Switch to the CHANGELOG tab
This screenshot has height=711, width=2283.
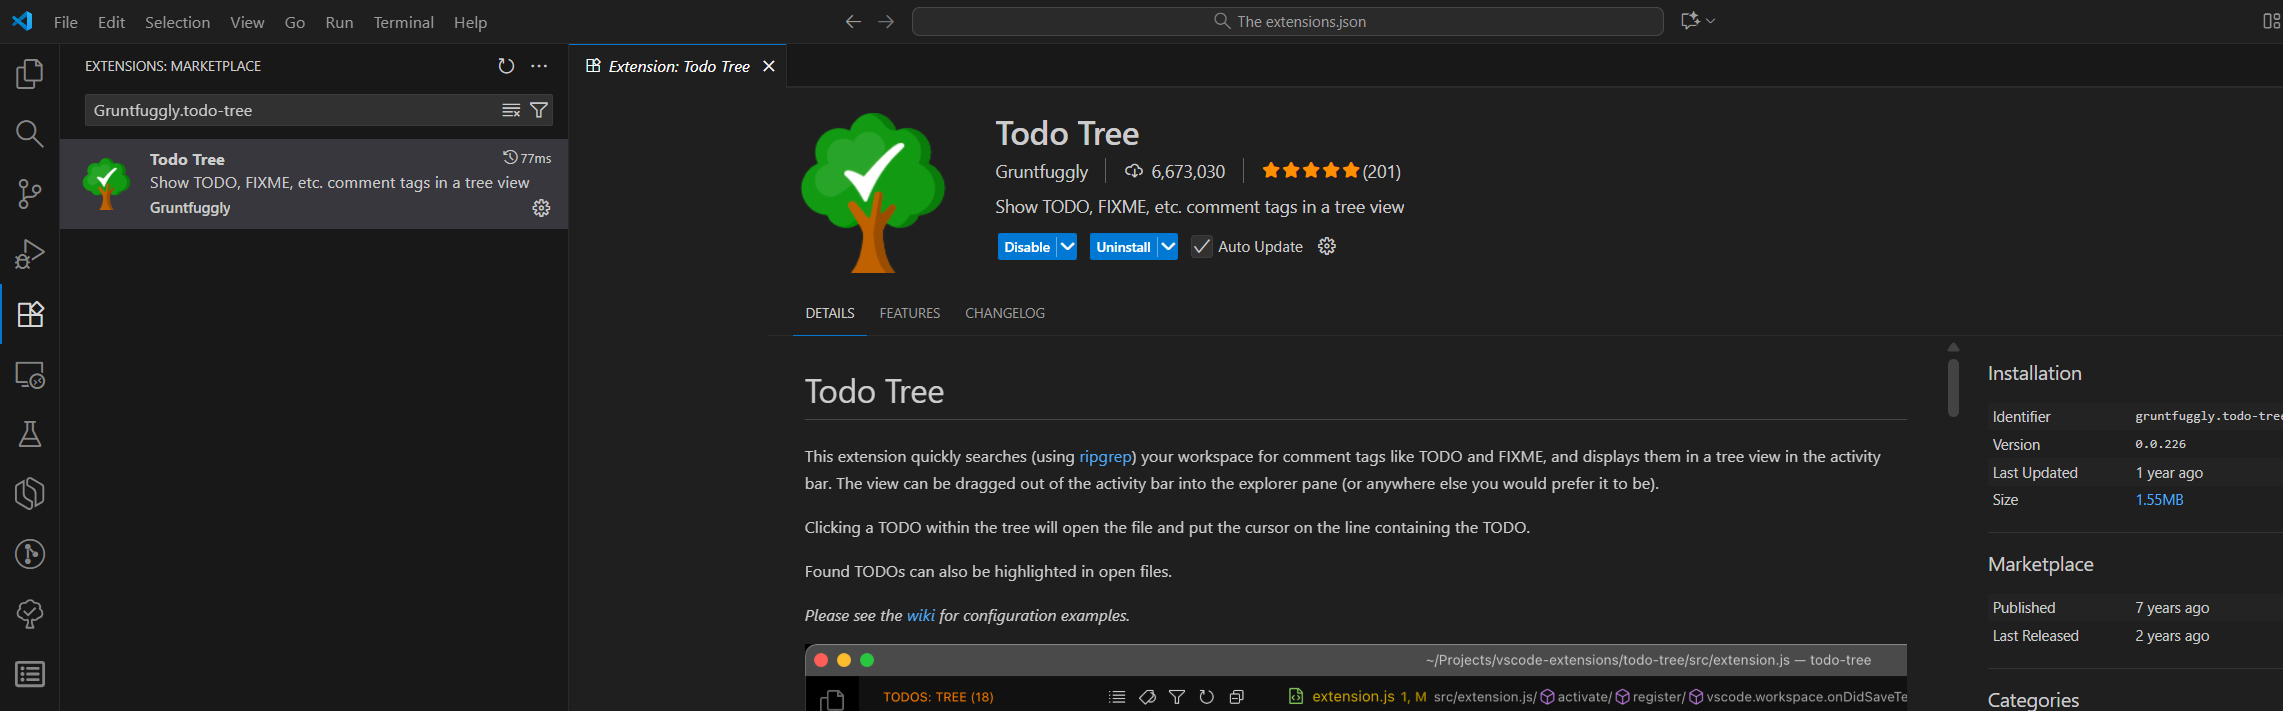click(x=1005, y=313)
